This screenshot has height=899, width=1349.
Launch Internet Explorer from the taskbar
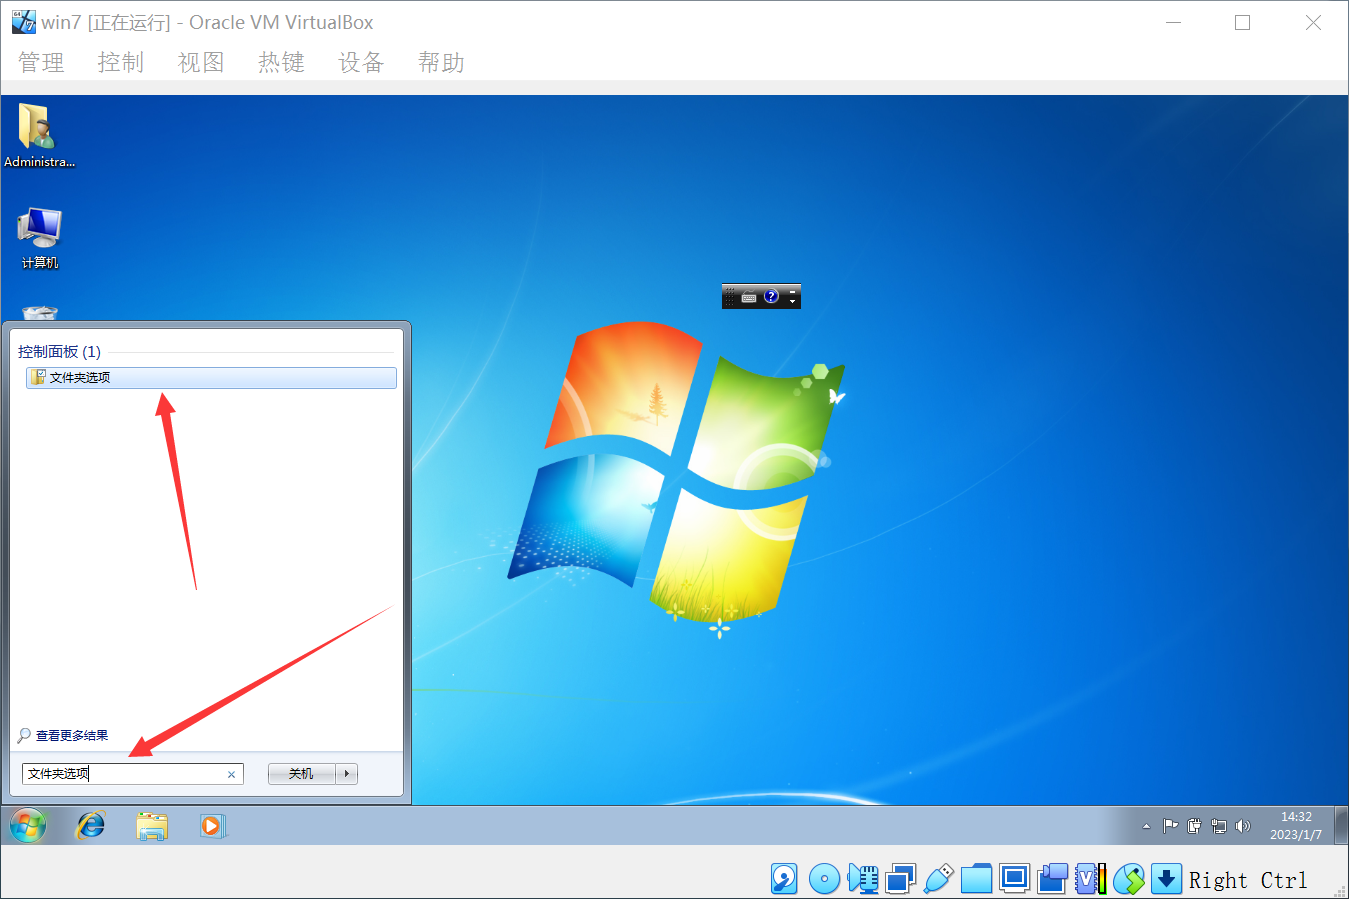tap(91, 826)
